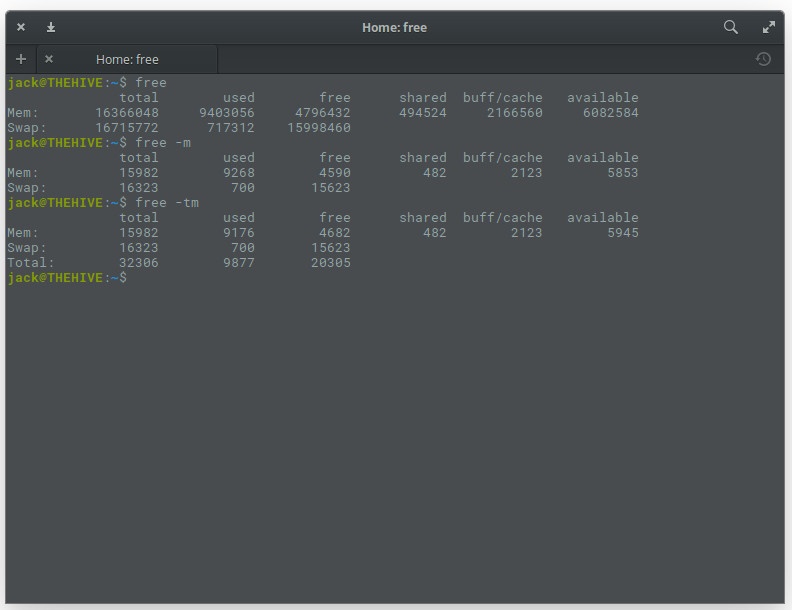Select the "Home: free" tab
The height and width of the screenshot is (610, 792).
pyautogui.click(x=127, y=59)
